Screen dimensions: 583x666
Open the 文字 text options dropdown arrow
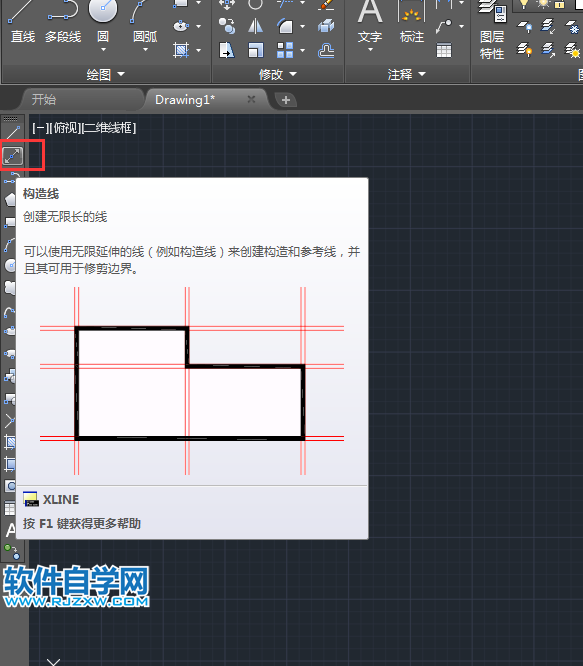(x=370, y=50)
